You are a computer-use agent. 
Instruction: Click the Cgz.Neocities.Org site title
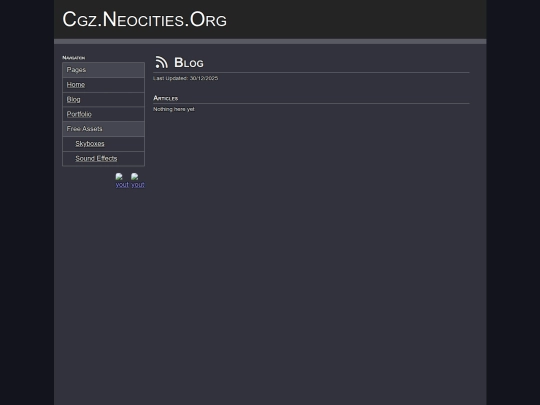145,20
